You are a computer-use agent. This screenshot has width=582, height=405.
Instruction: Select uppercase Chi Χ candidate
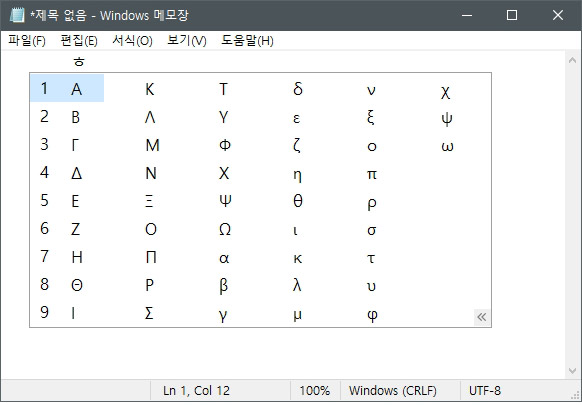pyautogui.click(x=224, y=173)
